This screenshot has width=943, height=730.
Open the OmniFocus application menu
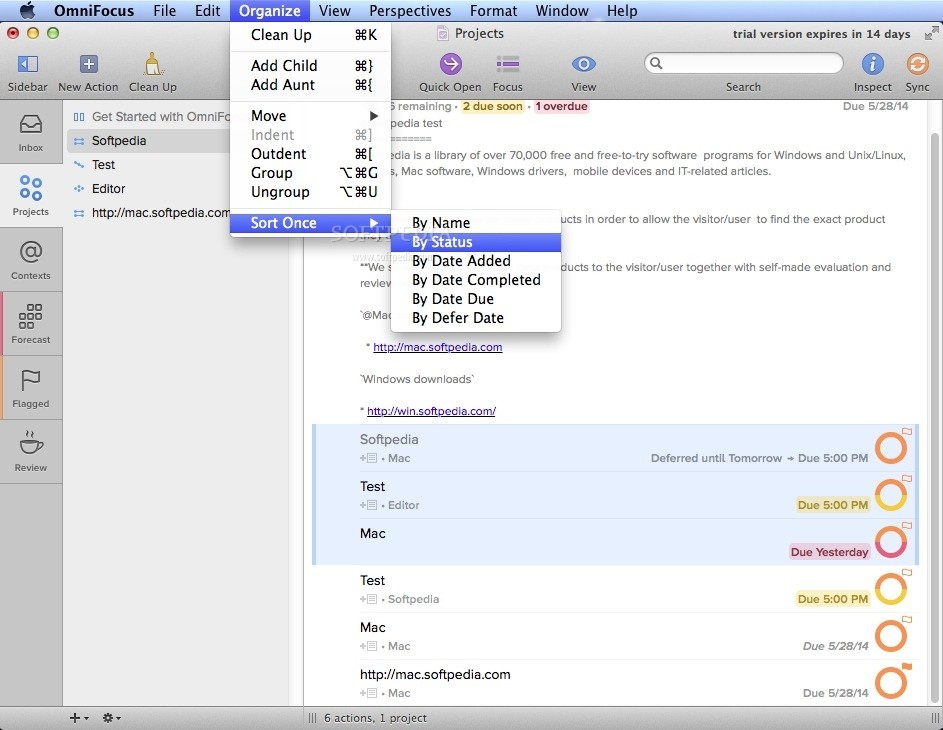point(94,11)
